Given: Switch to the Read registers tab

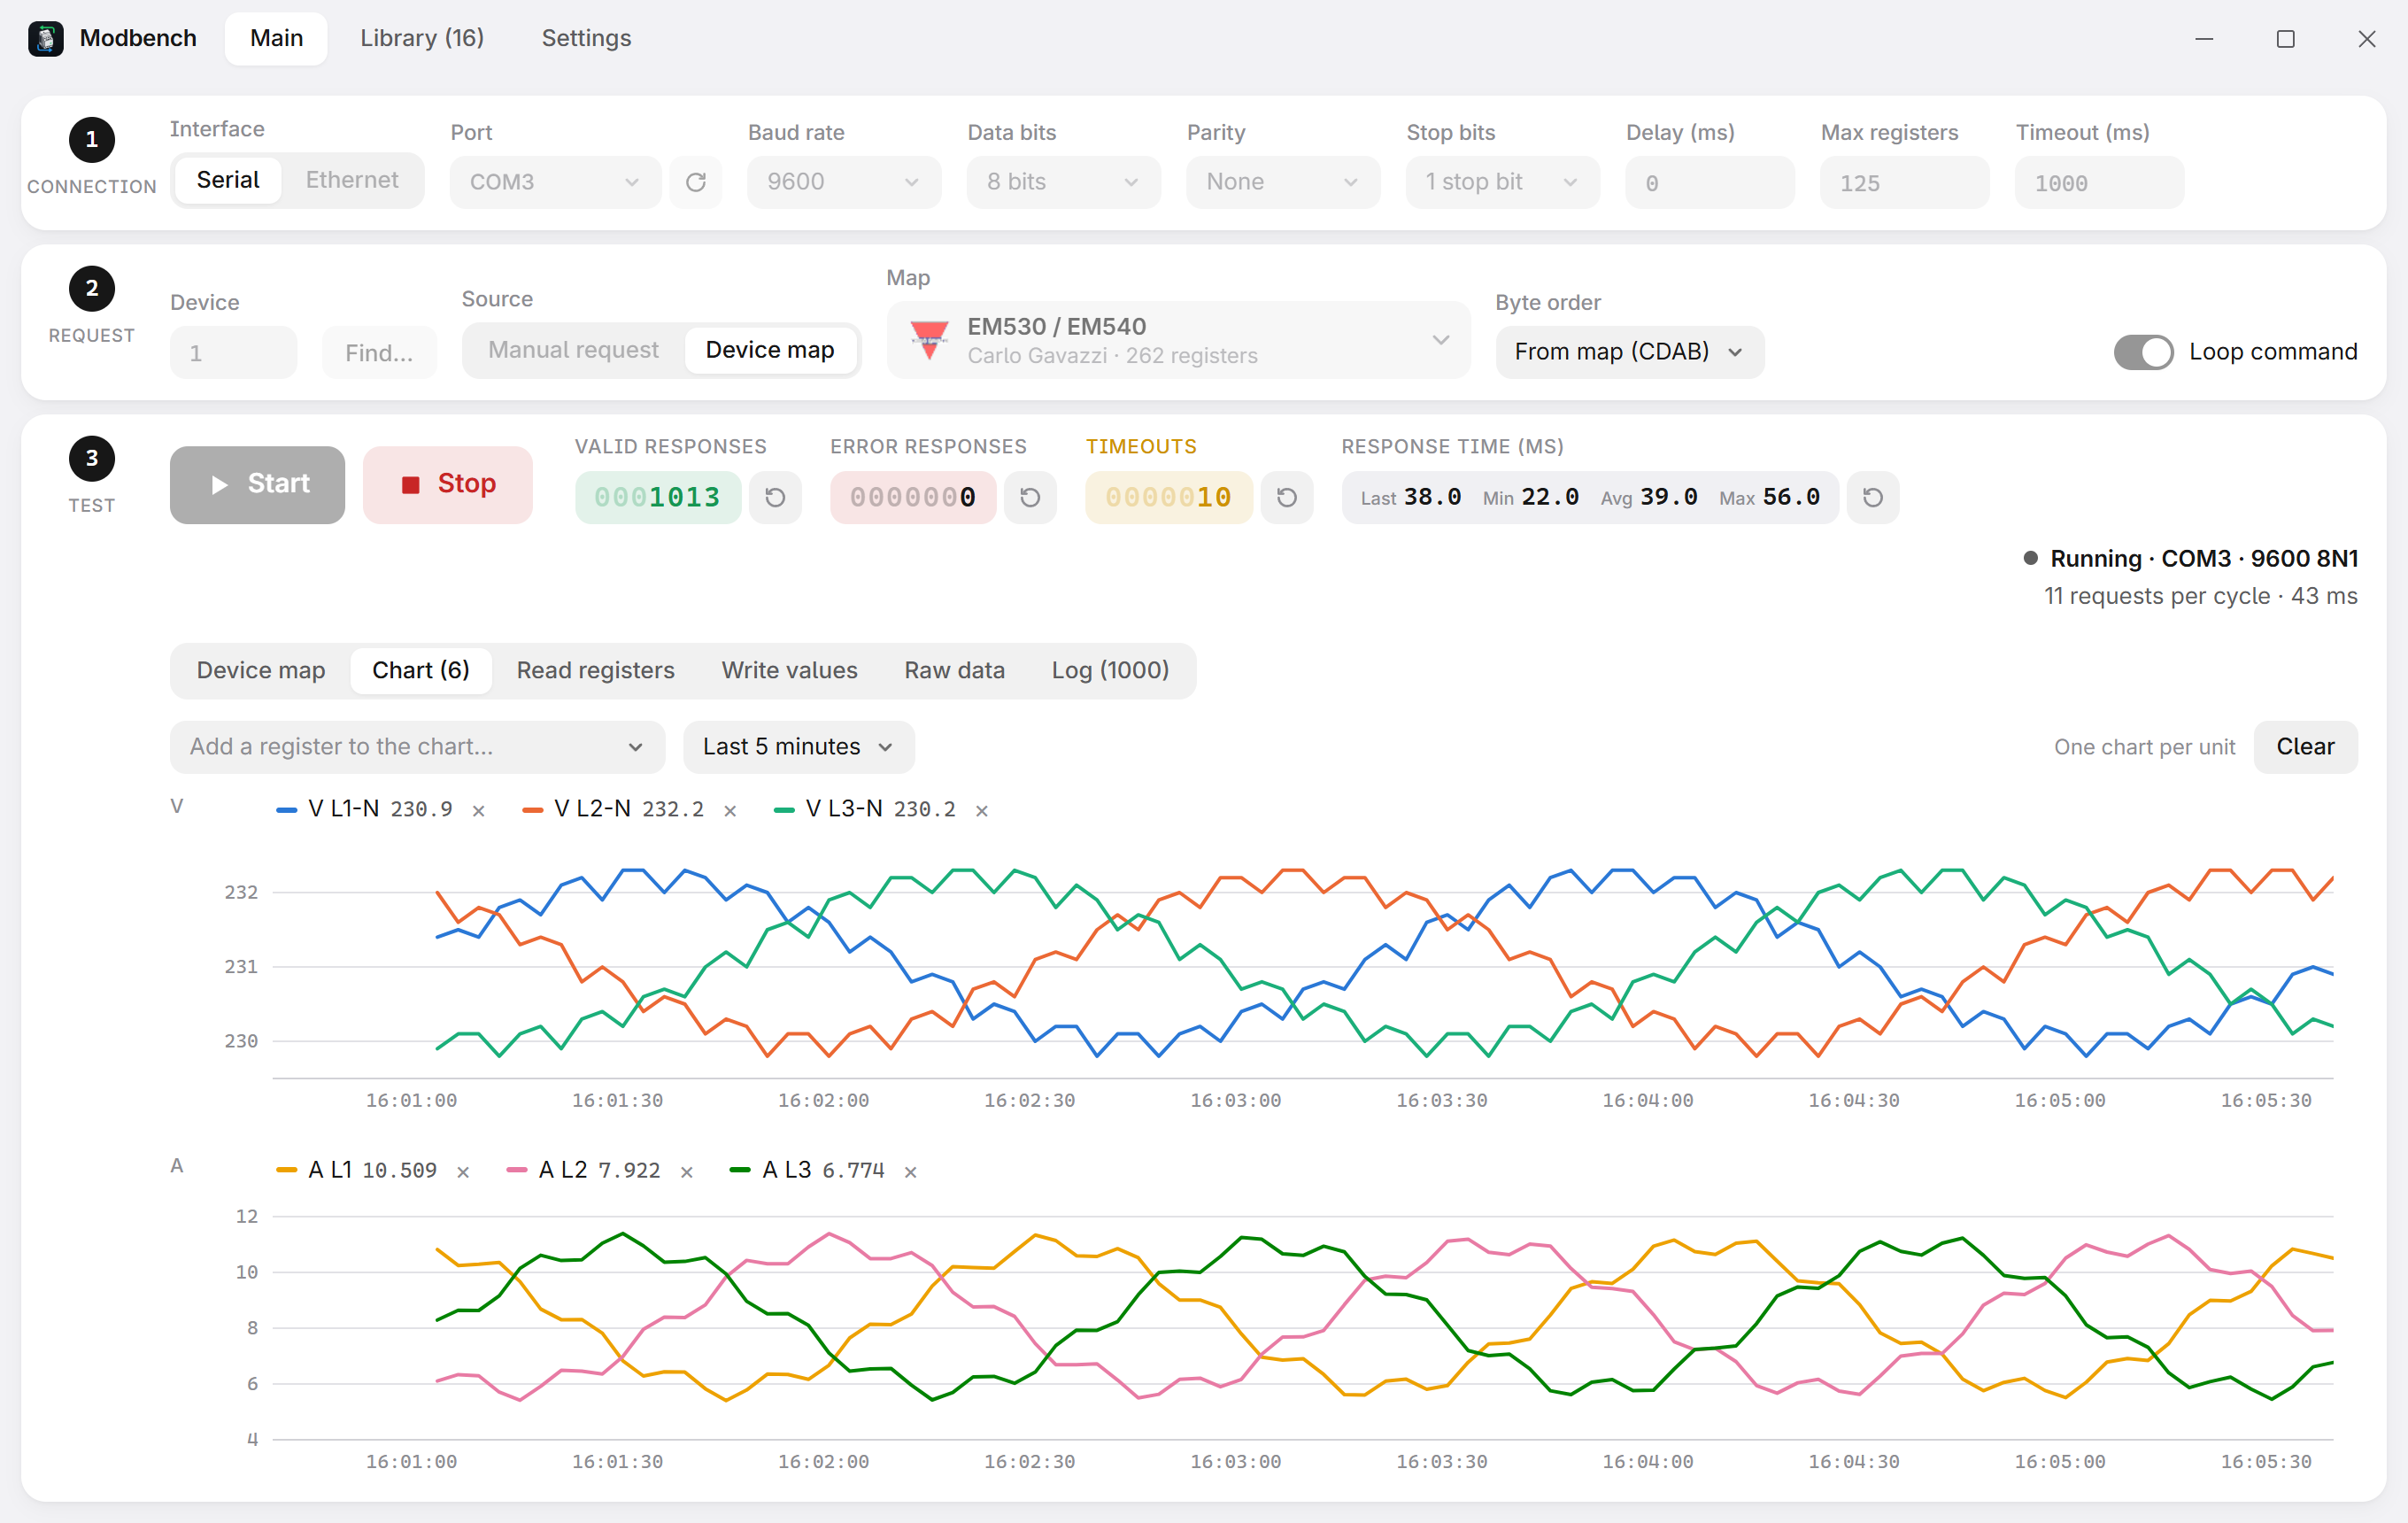Looking at the screenshot, I should (596, 670).
